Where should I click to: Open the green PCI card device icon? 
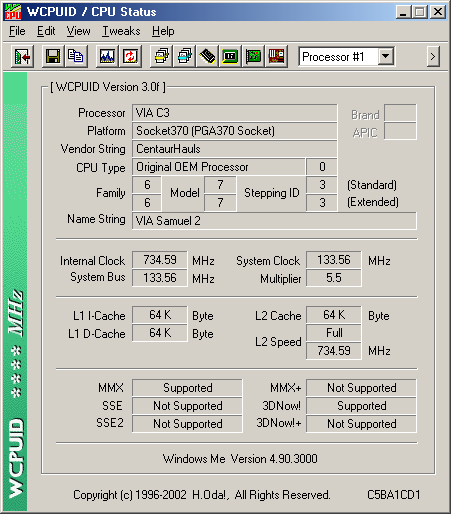tap(253, 57)
